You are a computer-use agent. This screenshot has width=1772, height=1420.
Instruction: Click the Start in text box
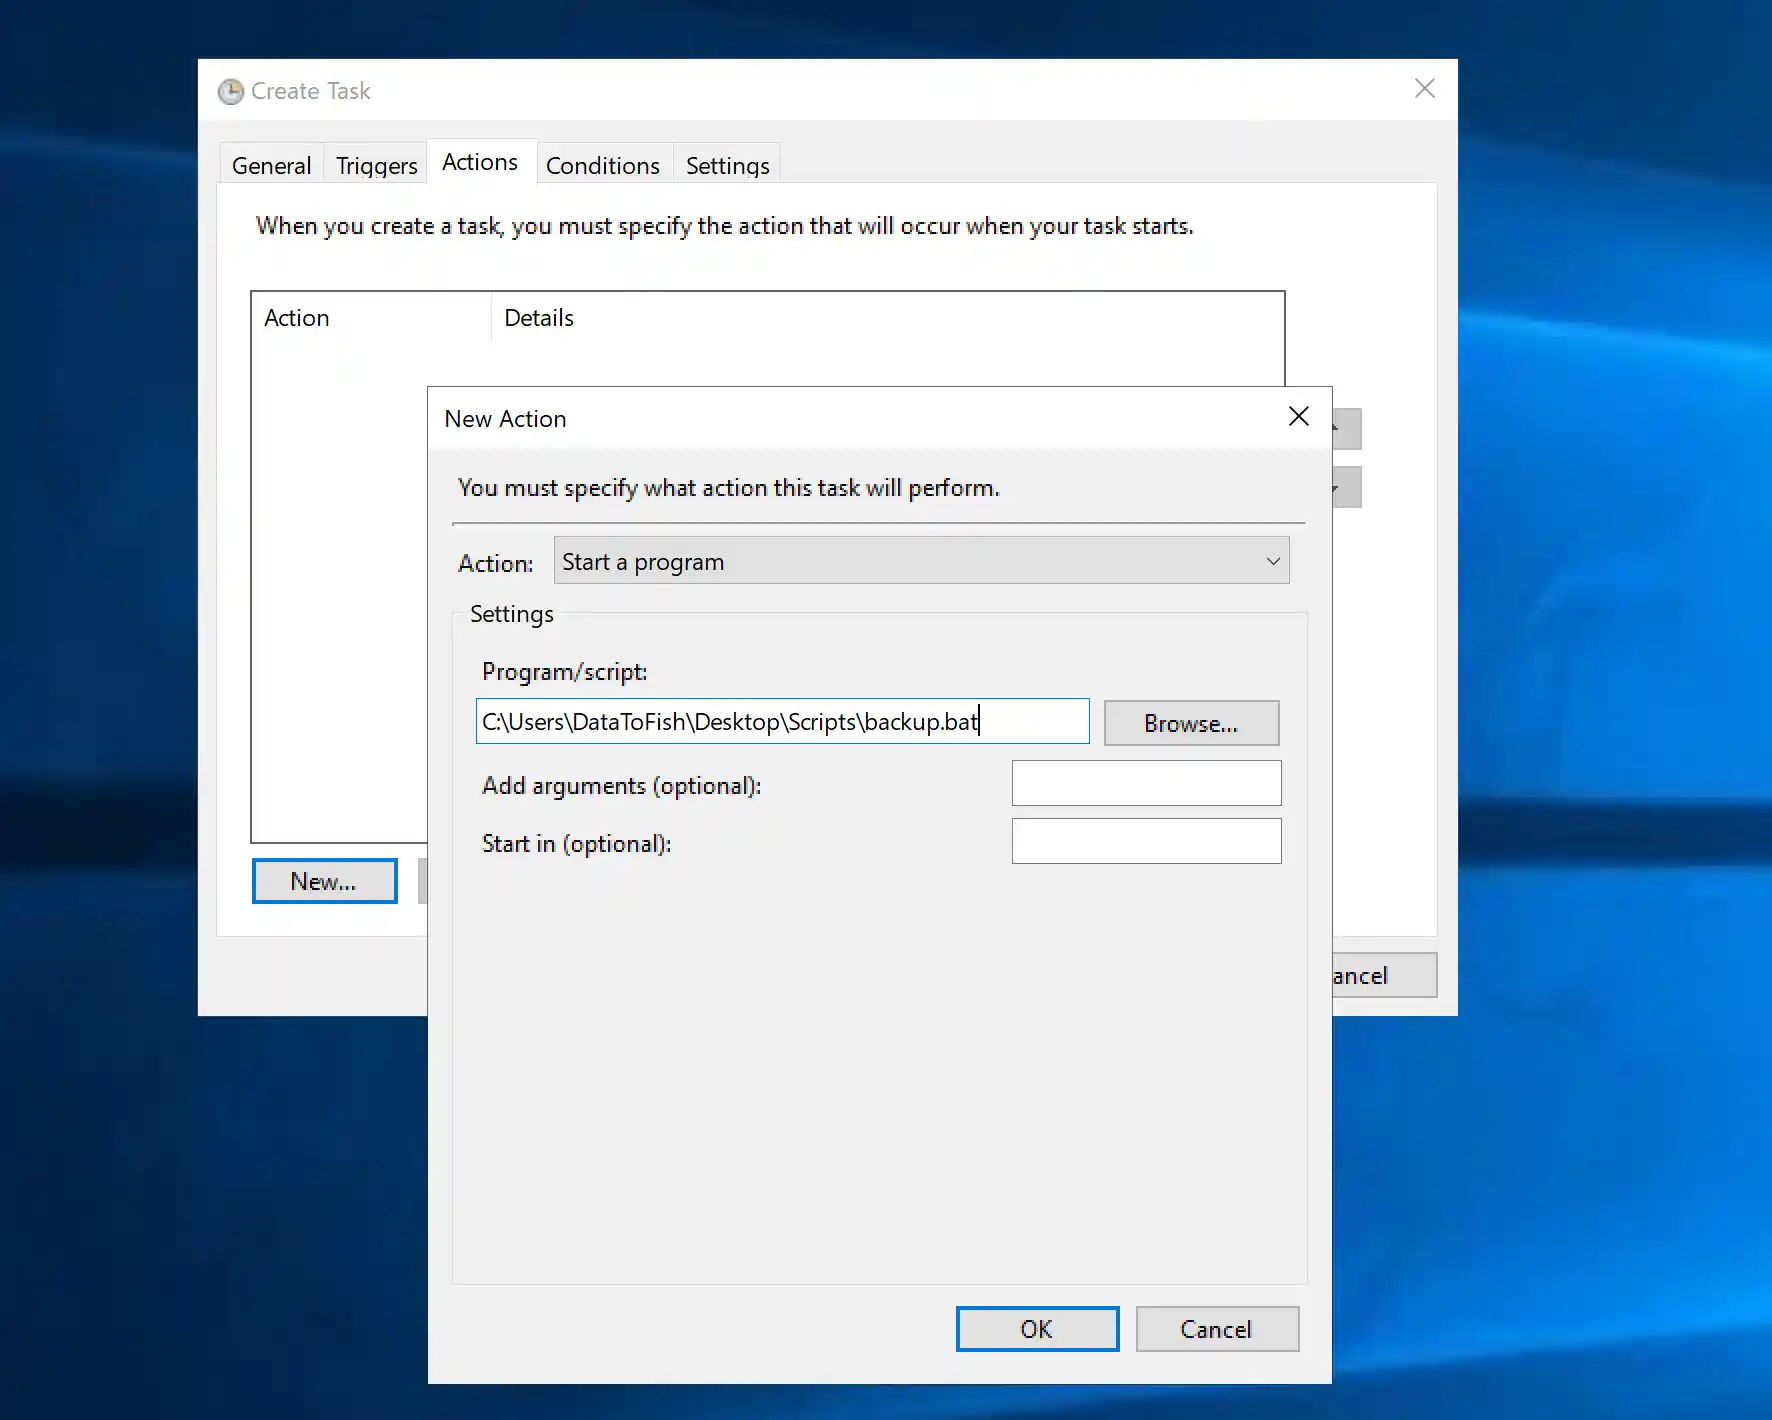pyautogui.click(x=1146, y=842)
